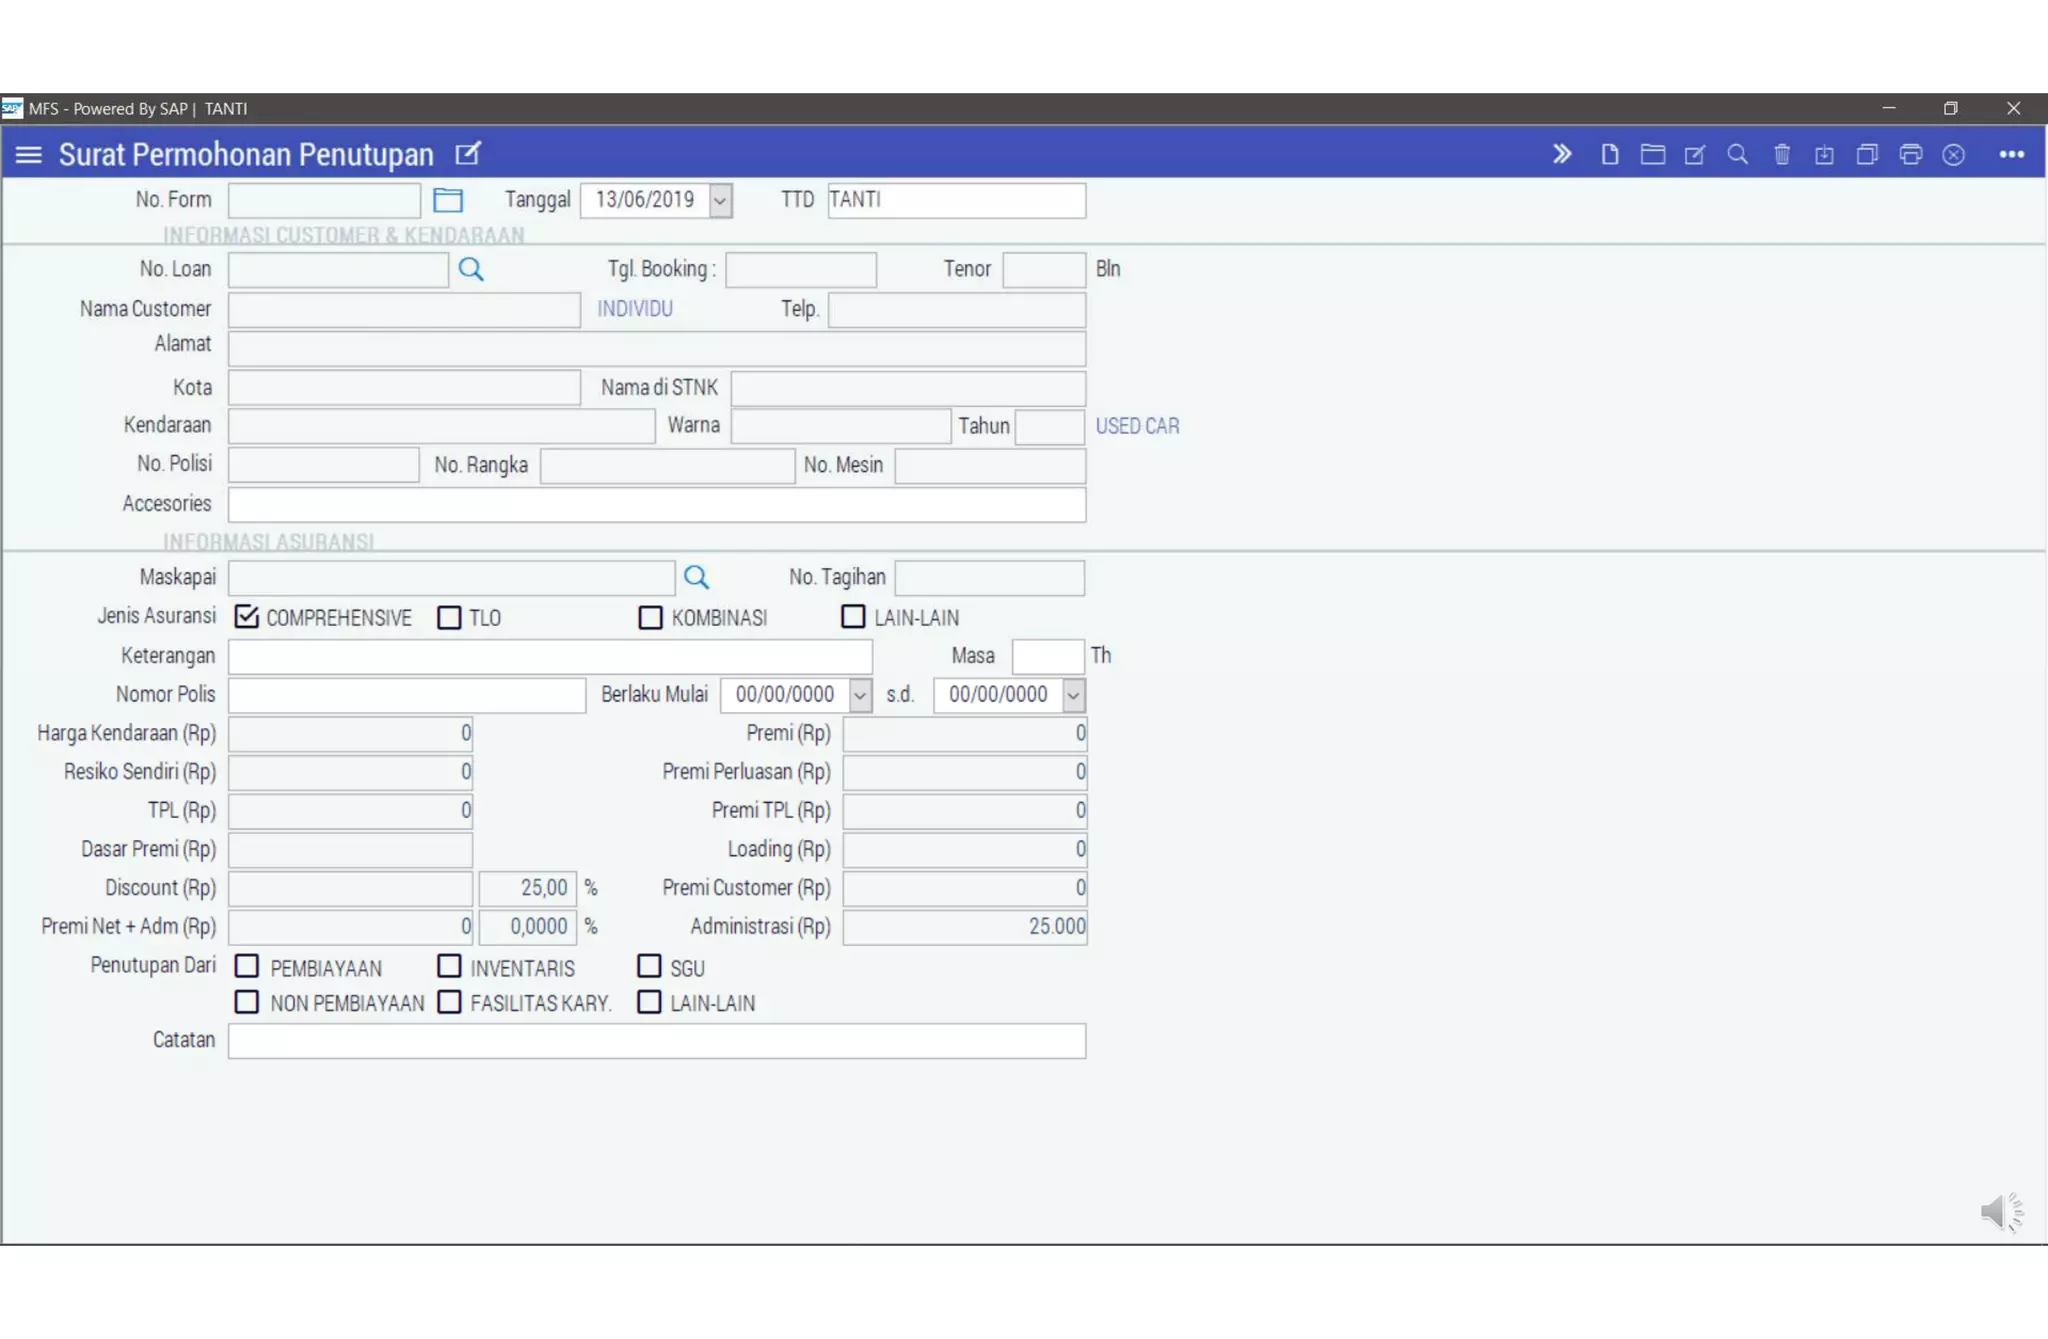Viewport: 2048px width, 1339px height.
Task: Click the USED CAR link
Action: (1137, 426)
